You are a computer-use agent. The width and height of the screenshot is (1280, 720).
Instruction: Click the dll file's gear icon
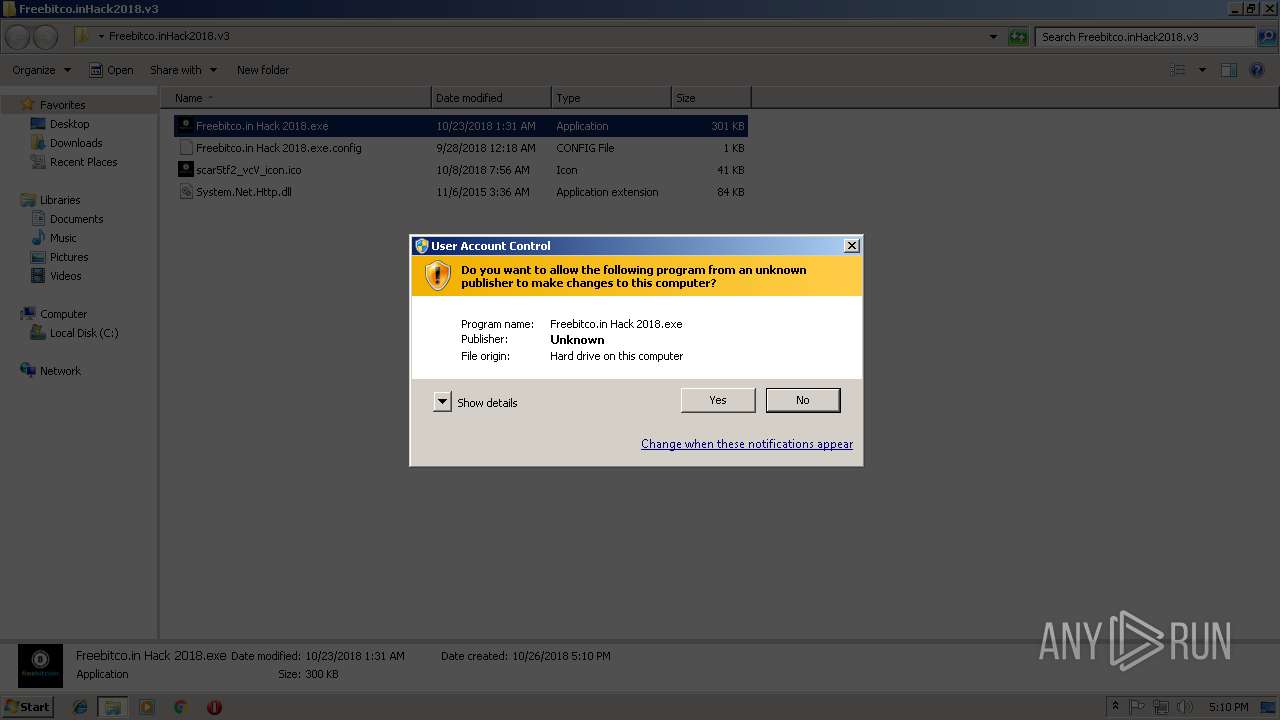click(x=185, y=192)
